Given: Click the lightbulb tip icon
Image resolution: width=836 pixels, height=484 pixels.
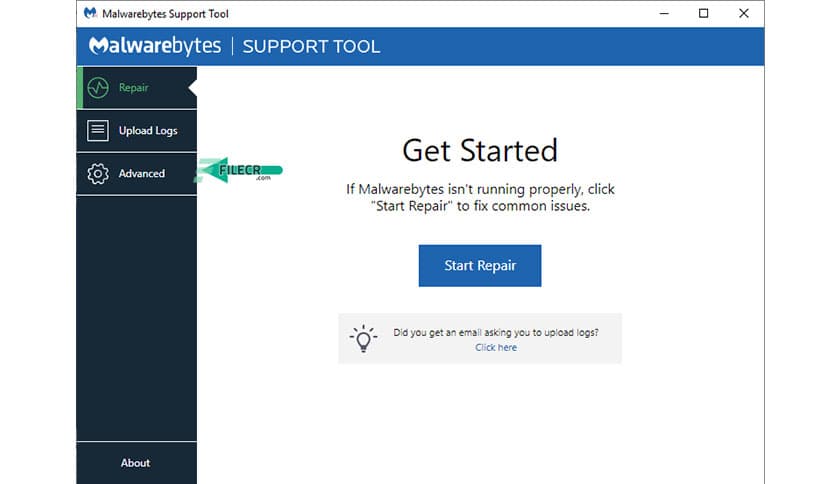Looking at the screenshot, I should click(x=364, y=338).
